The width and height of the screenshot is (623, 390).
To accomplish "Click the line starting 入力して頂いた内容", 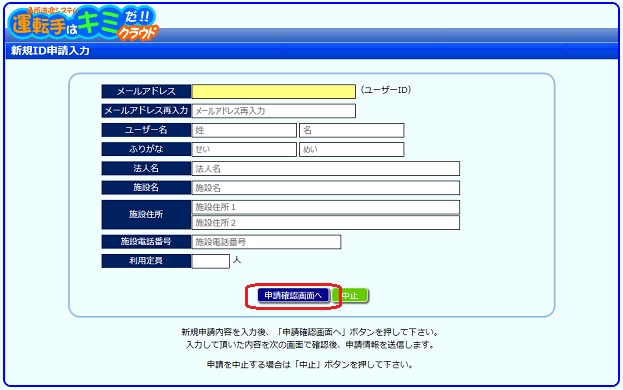I will (310, 345).
